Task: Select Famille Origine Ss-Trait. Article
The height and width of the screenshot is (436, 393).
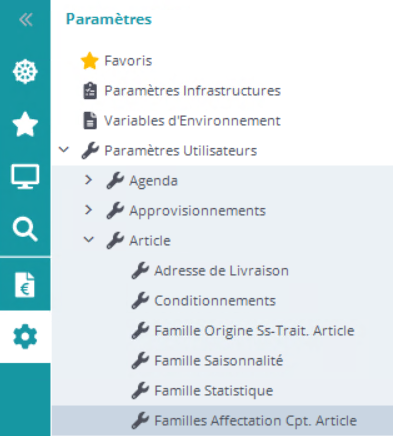Action: pyautogui.click(x=254, y=331)
